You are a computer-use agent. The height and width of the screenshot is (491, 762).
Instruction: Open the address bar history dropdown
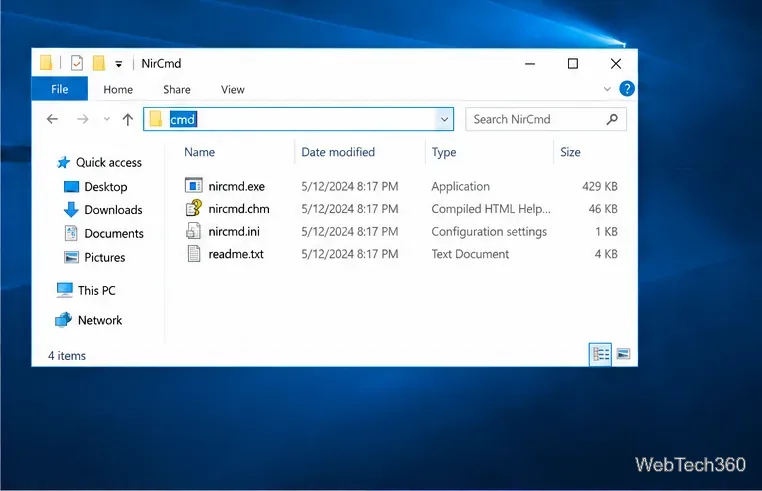tap(444, 119)
